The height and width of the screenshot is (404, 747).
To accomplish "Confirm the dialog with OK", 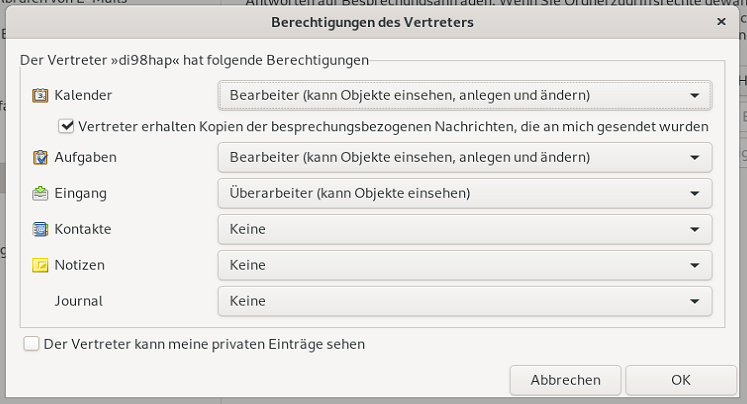I will coord(681,380).
